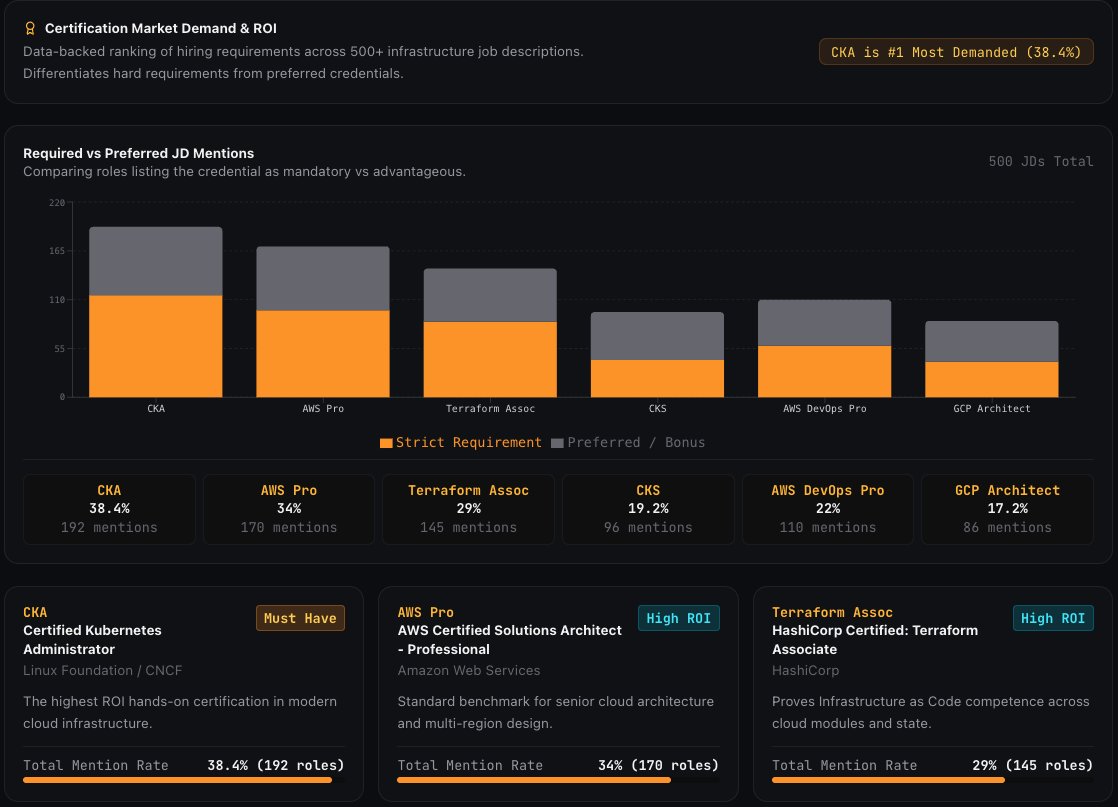
Task: Click 'Certified Kubernetes Administrator' card title
Action: pyautogui.click(x=92, y=639)
